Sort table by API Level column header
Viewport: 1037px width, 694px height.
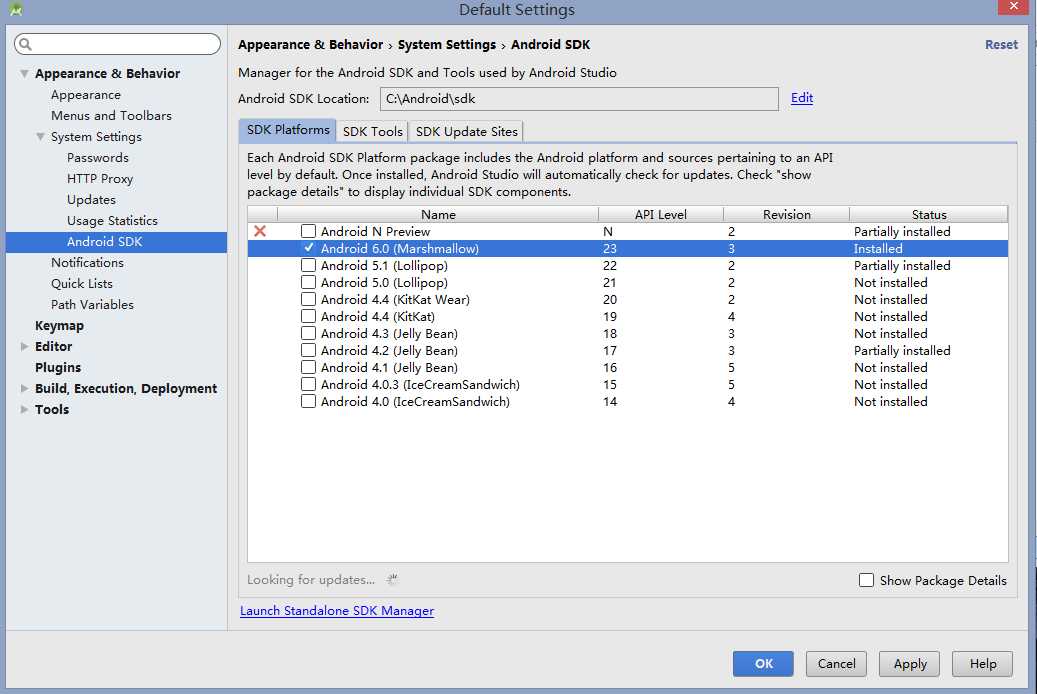(661, 214)
